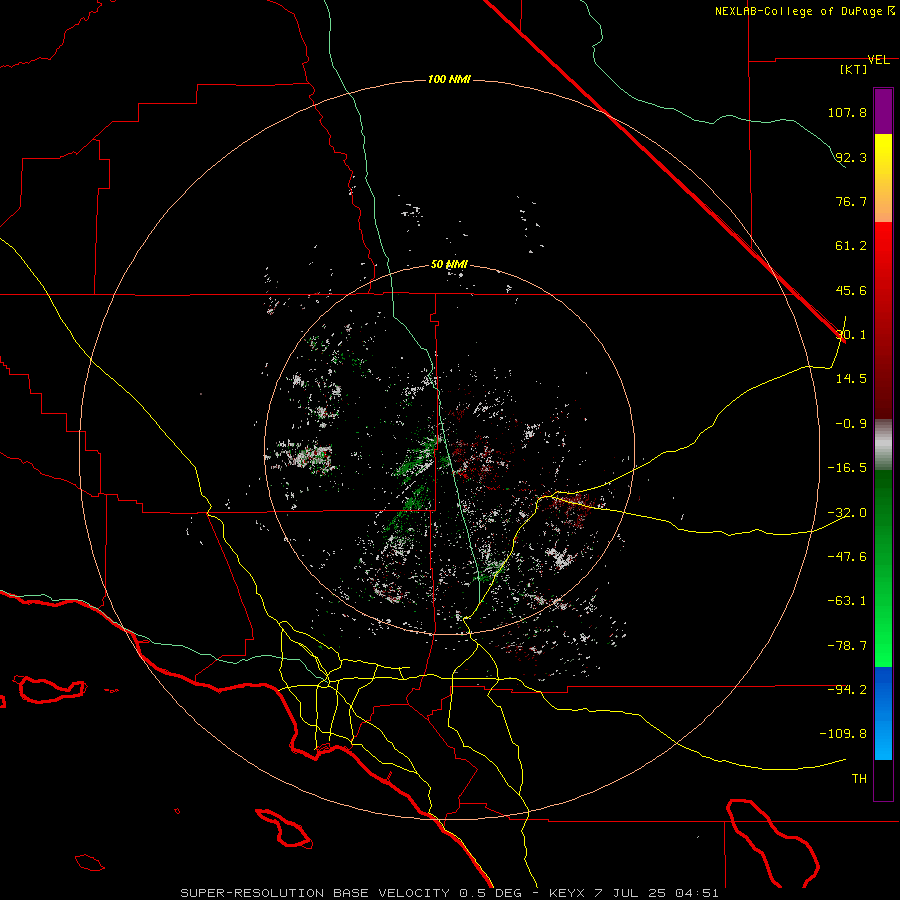Click the NEXLAB-College of DuPage label
The width and height of the screenshot is (900, 900).
(x=804, y=11)
